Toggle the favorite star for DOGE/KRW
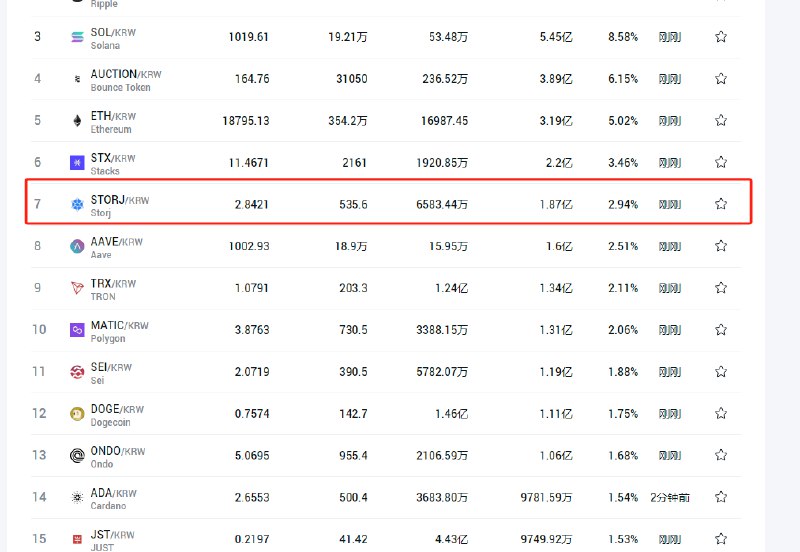The width and height of the screenshot is (800, 552). point(721,413)
